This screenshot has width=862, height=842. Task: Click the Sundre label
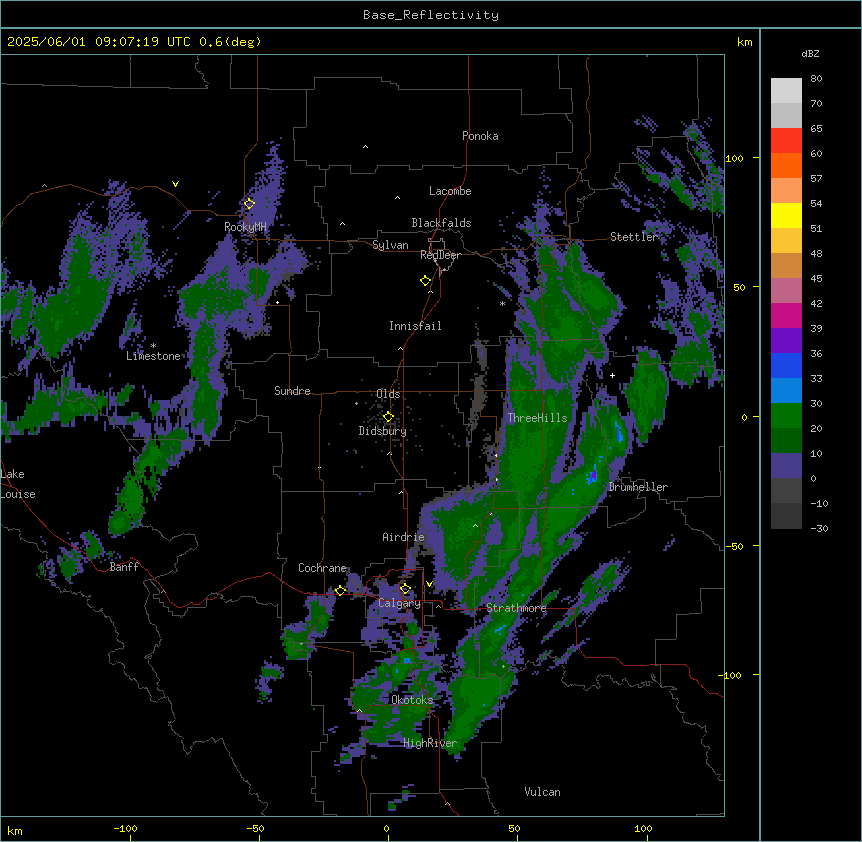pos(292,391)
